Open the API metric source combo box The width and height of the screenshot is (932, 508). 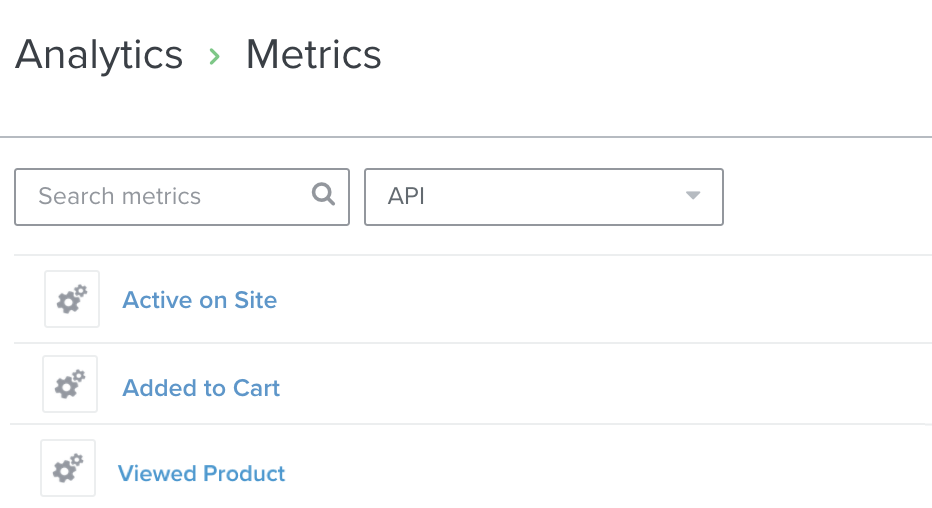click(x=543, y=197)
